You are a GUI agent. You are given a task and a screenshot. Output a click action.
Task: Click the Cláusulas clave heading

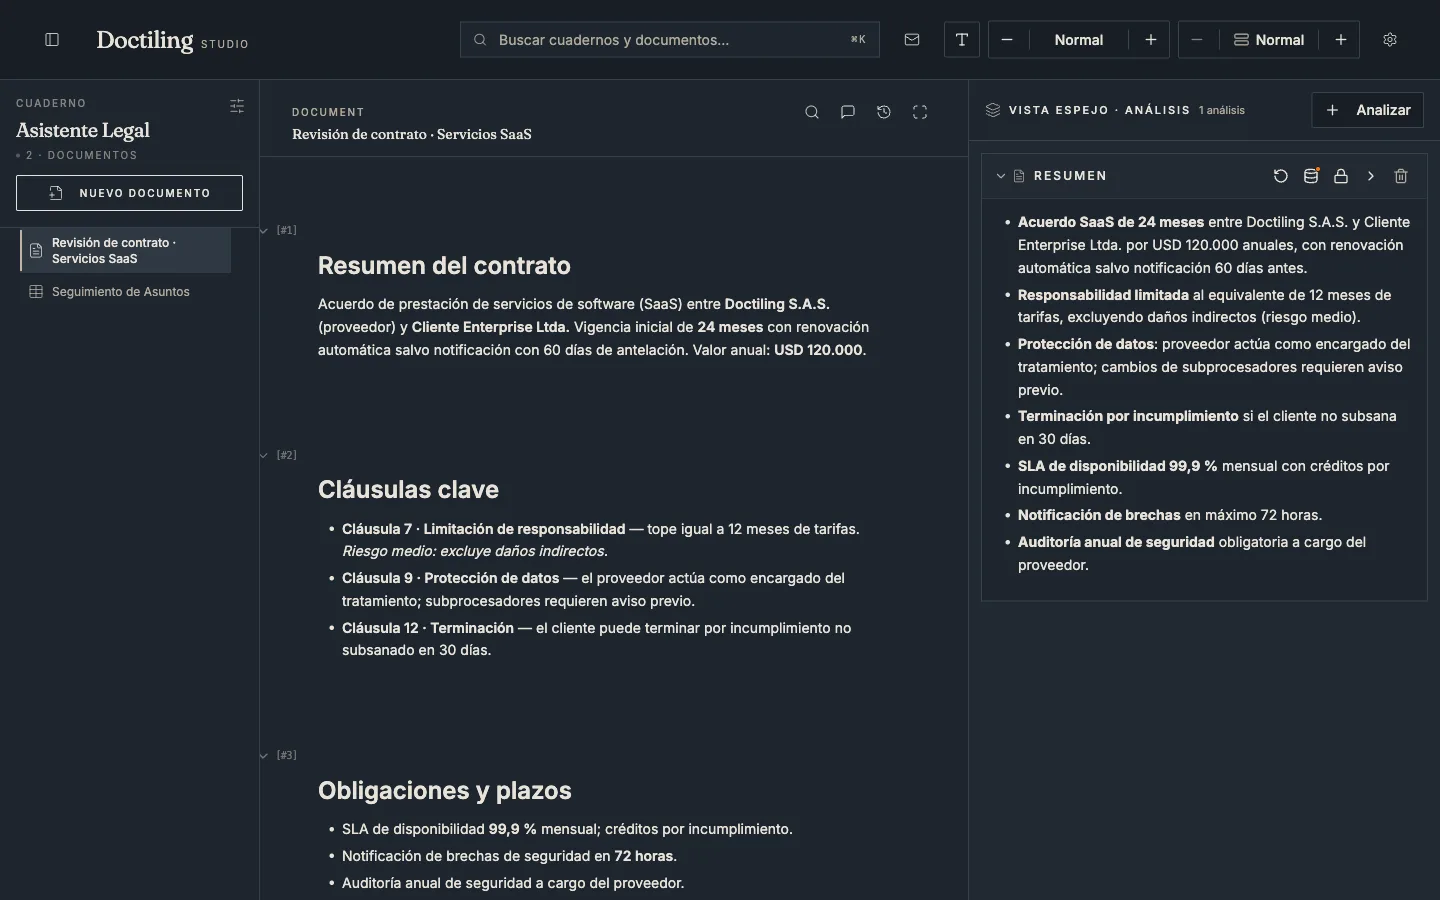click(x=408, y=490)
